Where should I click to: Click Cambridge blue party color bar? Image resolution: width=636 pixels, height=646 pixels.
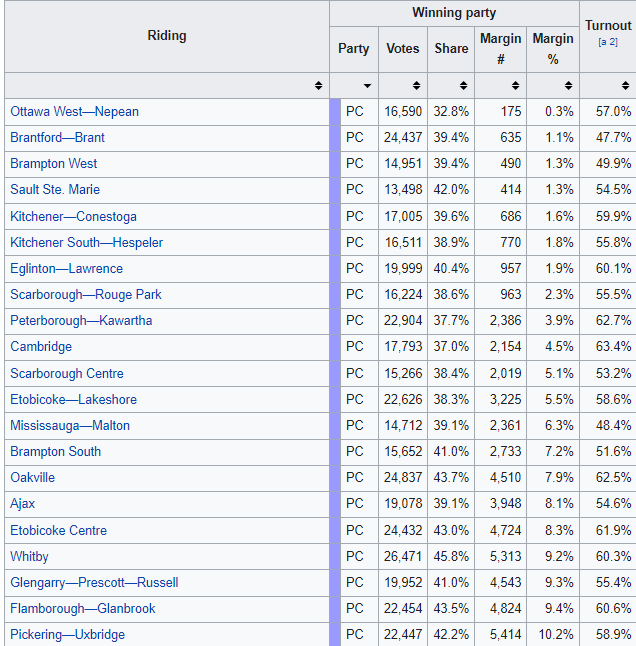pyautogui.click(x=335, y=347)
